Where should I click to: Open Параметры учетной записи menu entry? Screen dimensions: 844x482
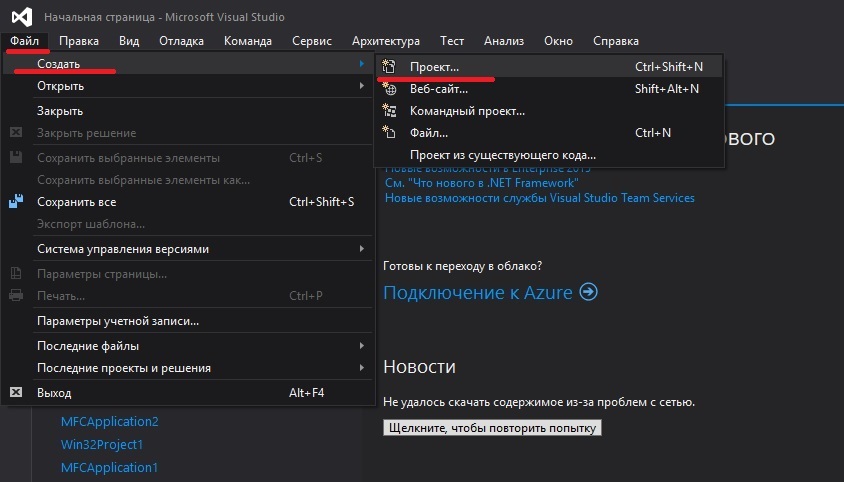pyautogui.click(x=187, y=320)
